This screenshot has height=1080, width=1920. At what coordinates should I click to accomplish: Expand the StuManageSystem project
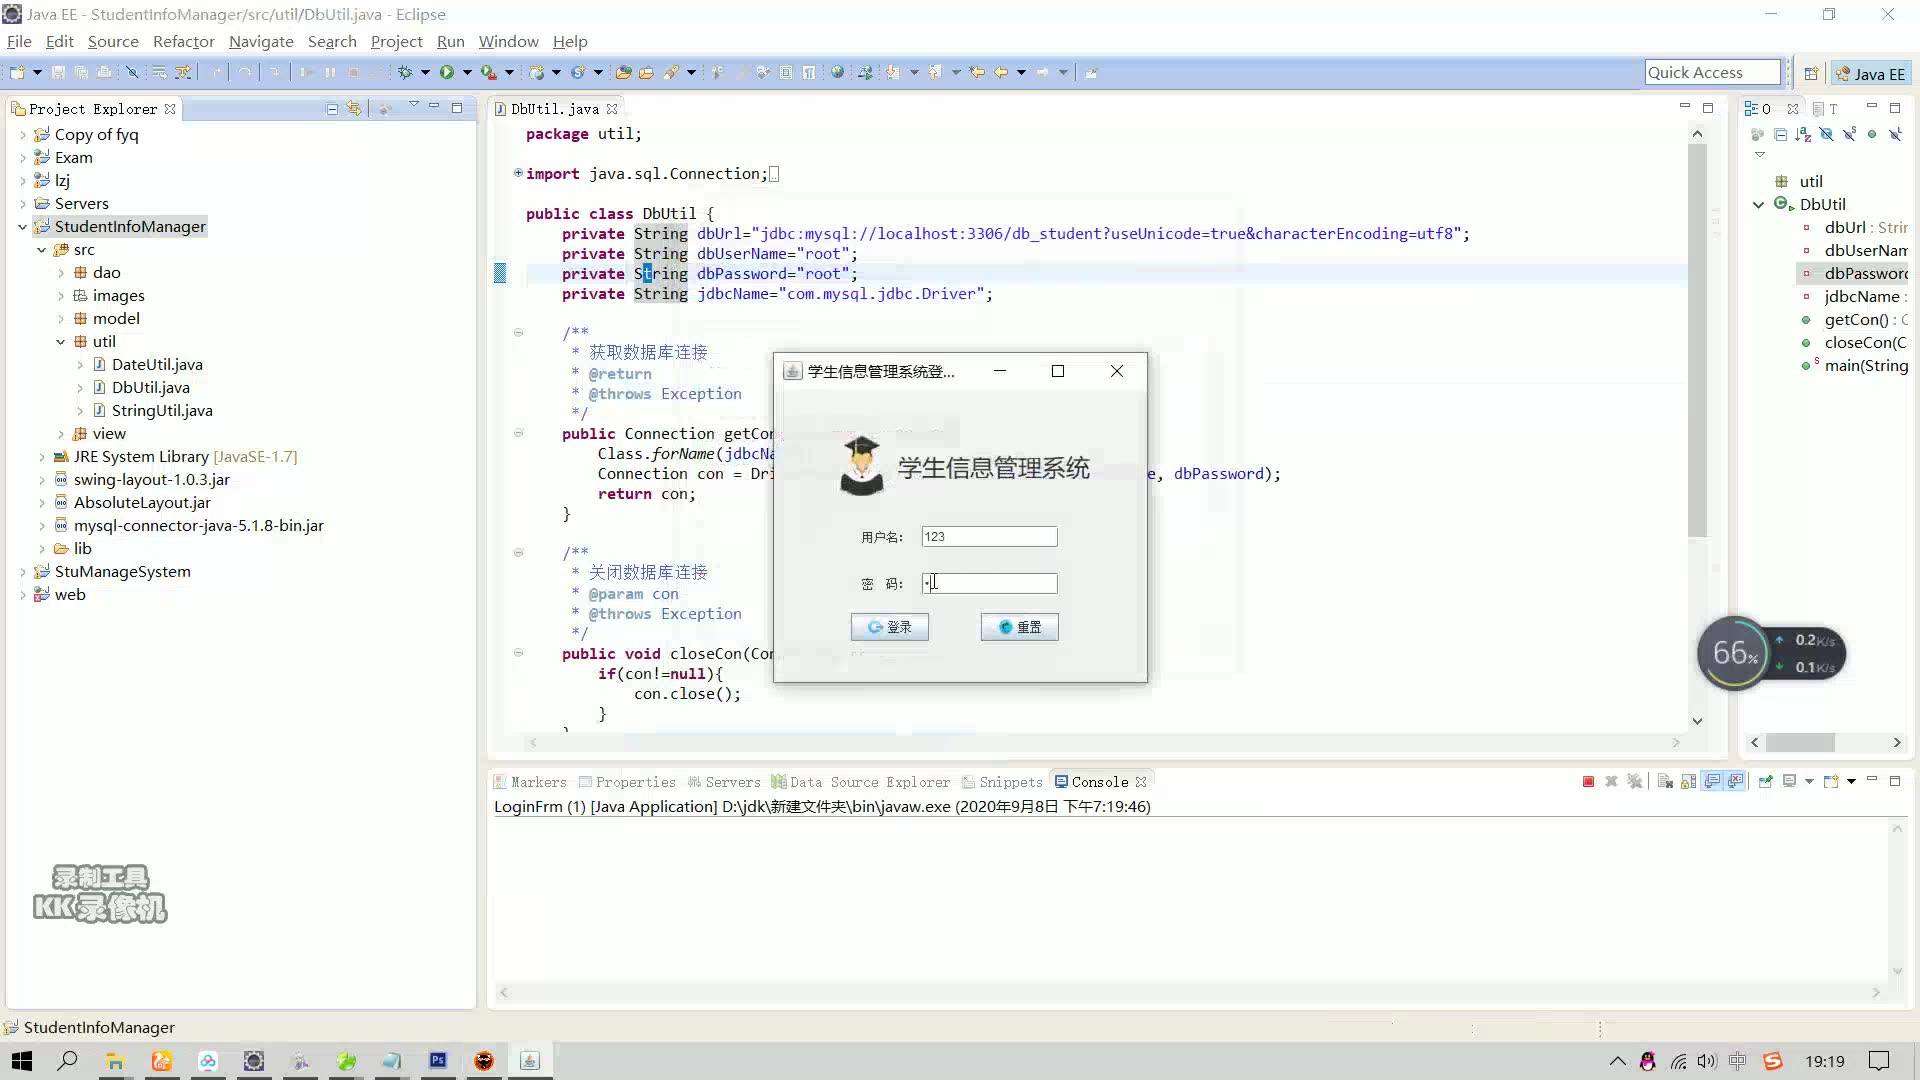click(x=23, y=571)
